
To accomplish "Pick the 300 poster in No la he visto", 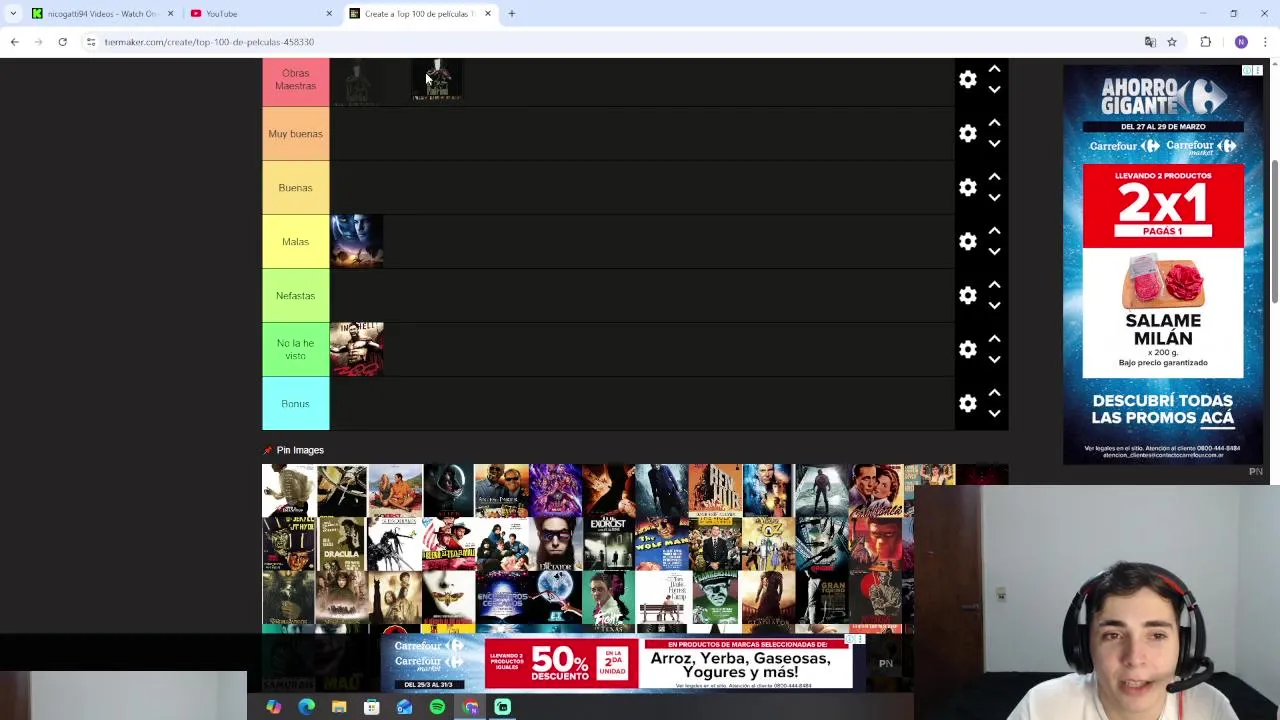I will pyautogui.click(x=357, y=349).
